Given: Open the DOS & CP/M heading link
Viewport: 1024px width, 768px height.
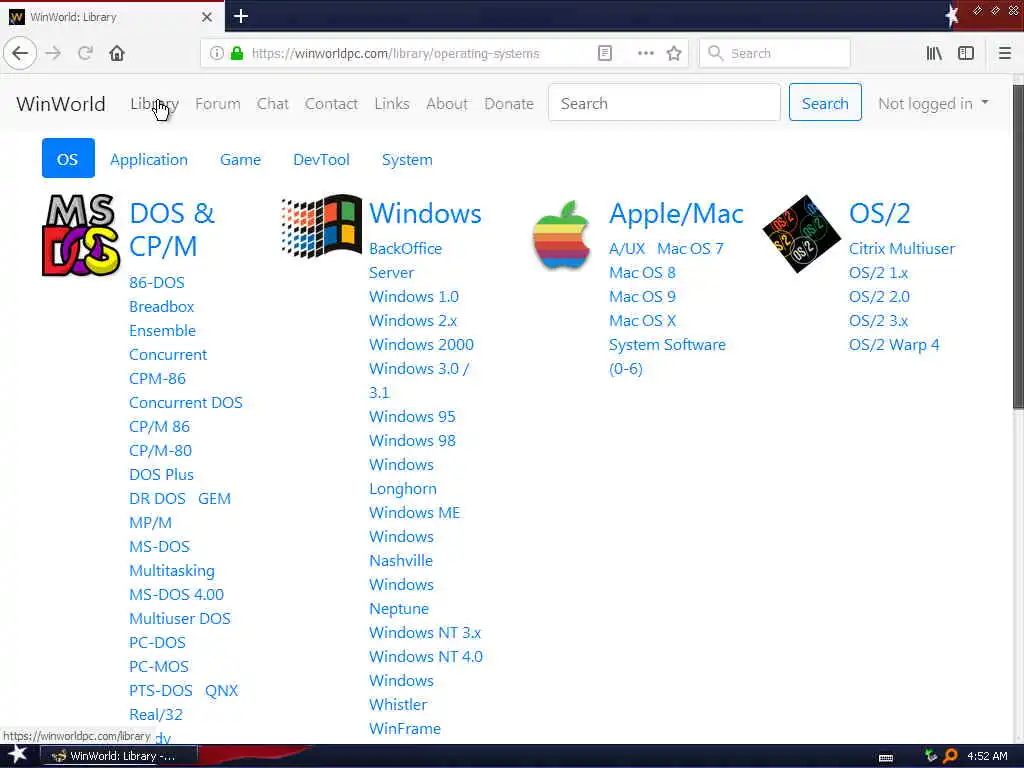Looking at the screenshot, I should pyautogui.click(x=172, y=230).
